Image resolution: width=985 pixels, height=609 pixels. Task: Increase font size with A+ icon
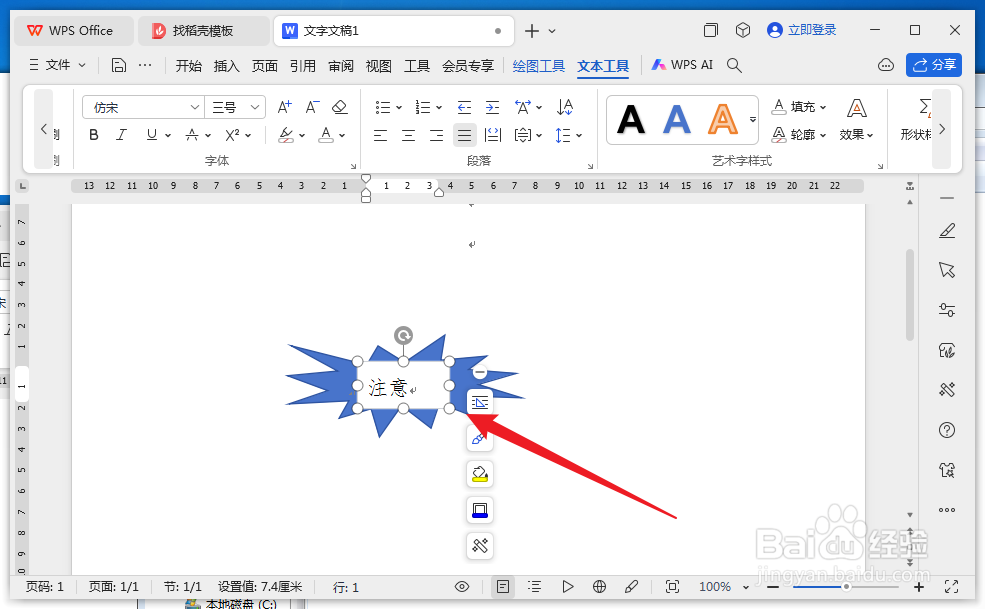coord(285,107)
